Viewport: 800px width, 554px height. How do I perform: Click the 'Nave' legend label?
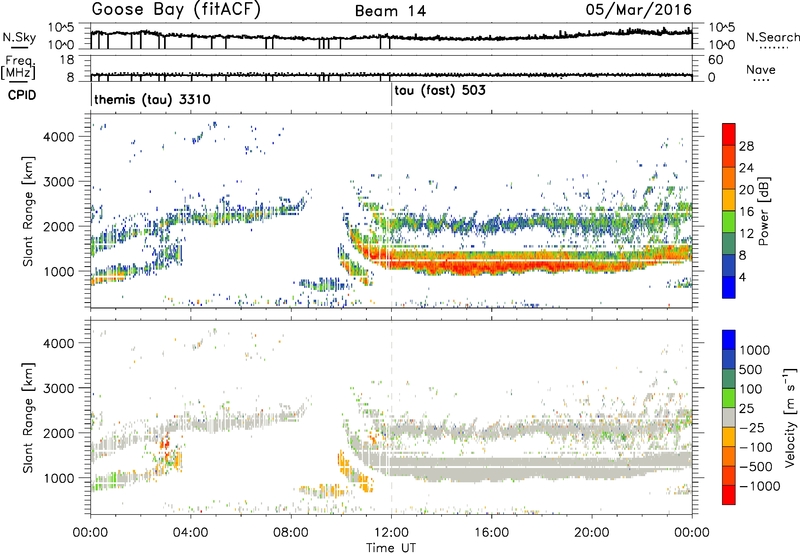pyautogui.click(x=761, y=69)
